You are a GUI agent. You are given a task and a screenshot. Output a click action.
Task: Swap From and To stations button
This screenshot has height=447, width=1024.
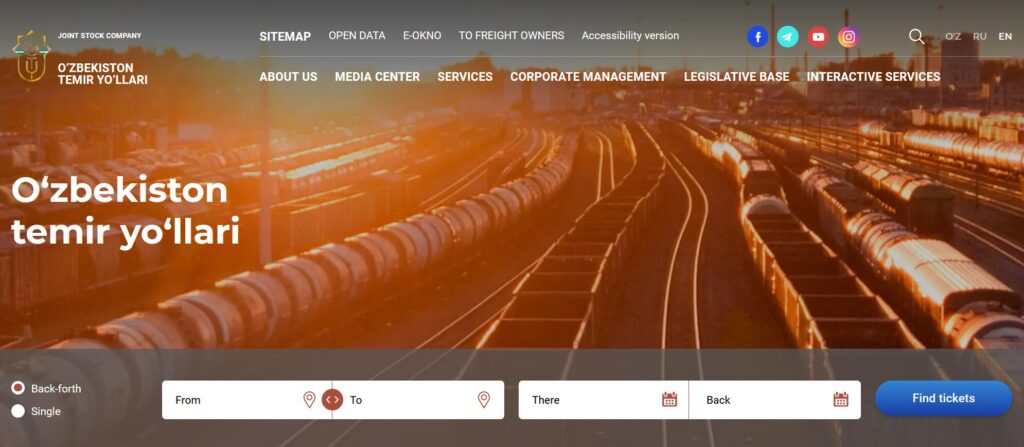(332, 399)
